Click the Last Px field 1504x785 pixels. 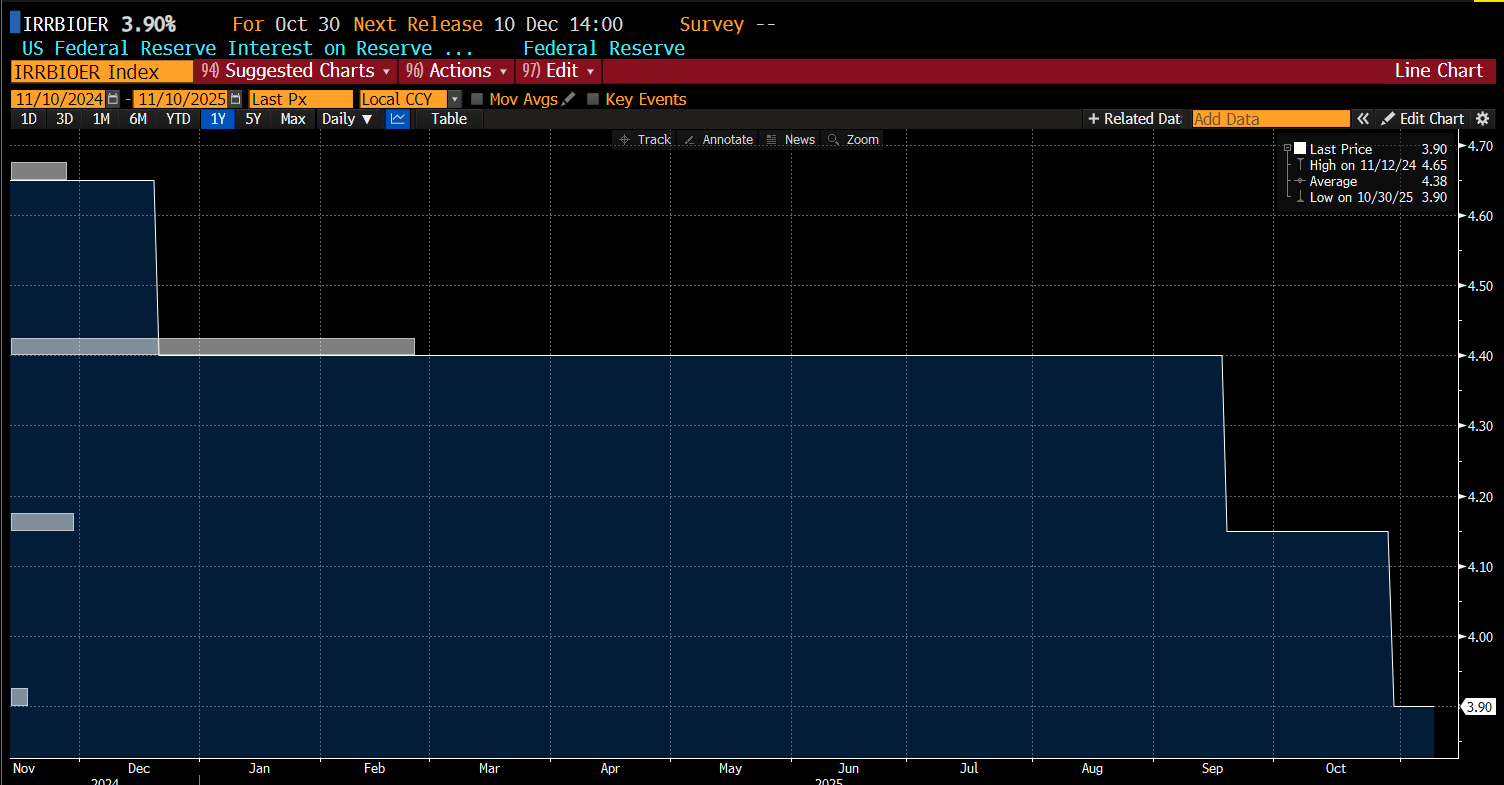click(300, 99)
